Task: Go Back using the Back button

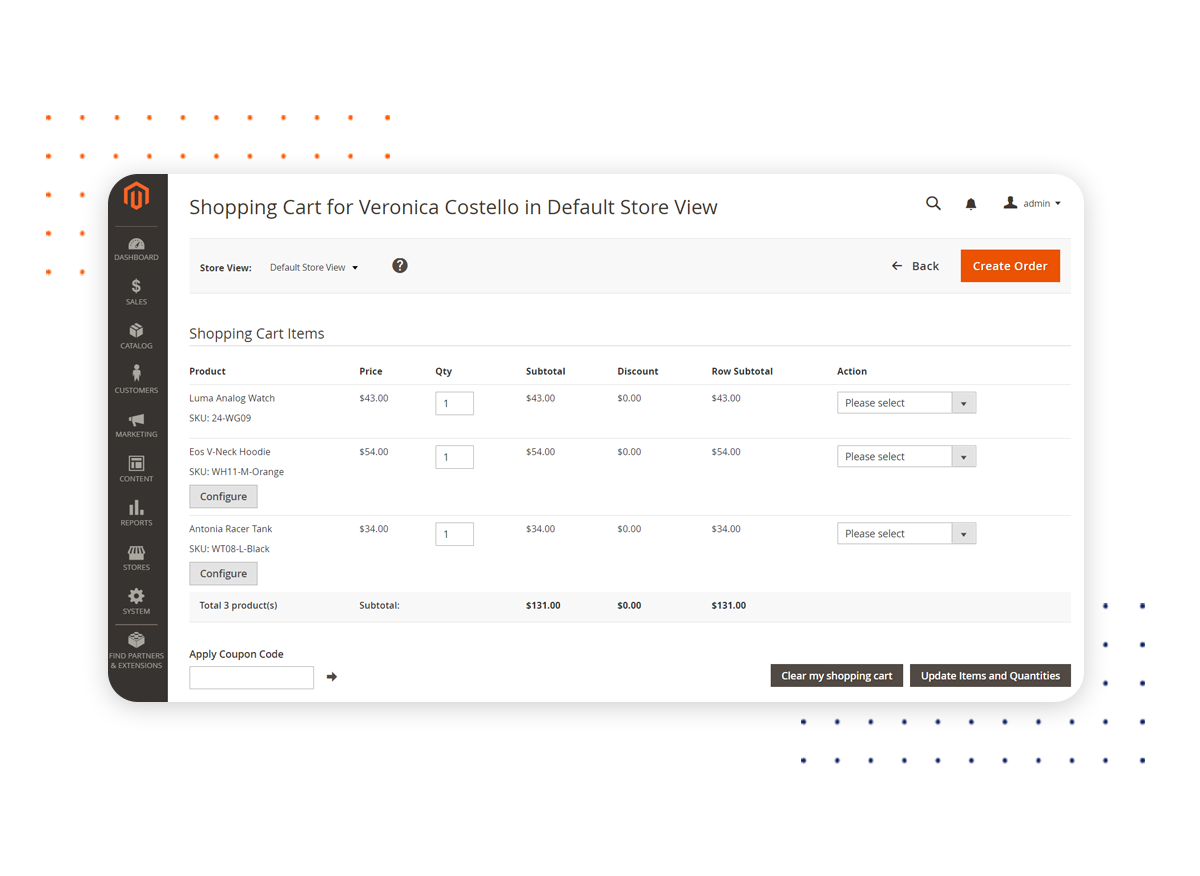Action: click(x=915, y=266)
